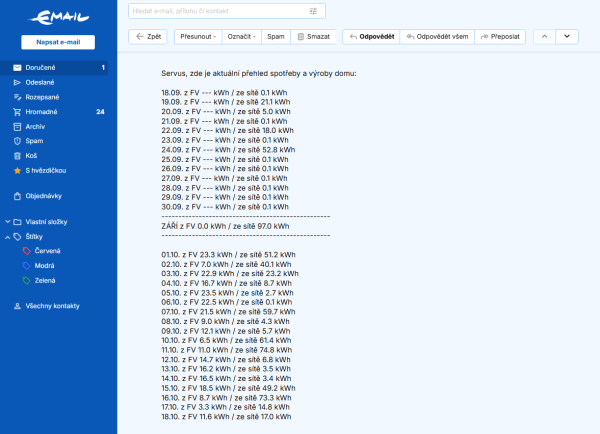Click the Email logo

(x=58, y=18)
